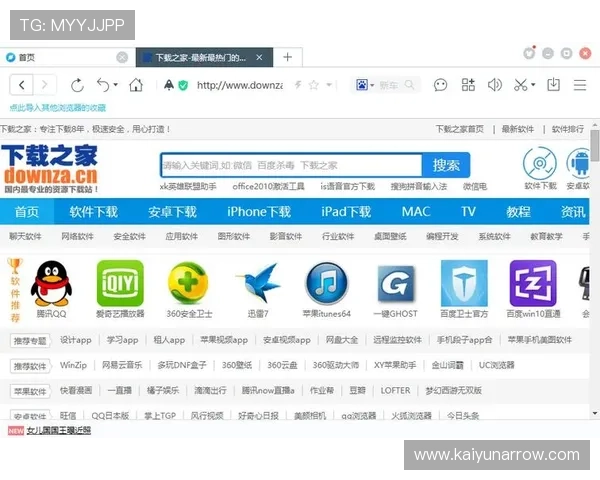The image size is (600, 480).
Task: Open the browser home page icon
Action: click(x=136, y=85)
